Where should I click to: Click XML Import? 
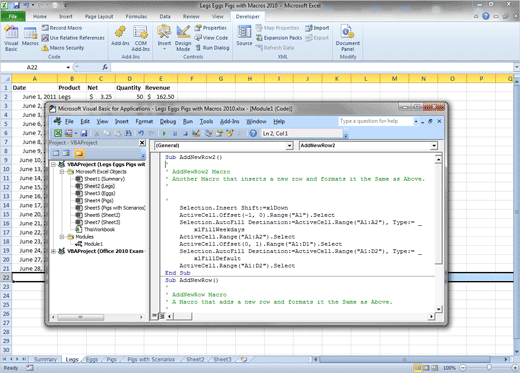(x=317, y=28)
